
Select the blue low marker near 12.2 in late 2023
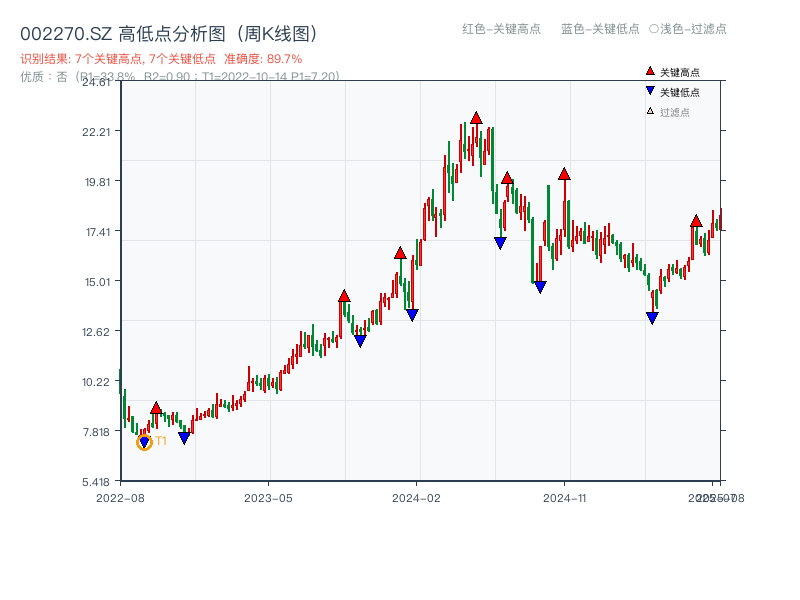coord(360,341)
